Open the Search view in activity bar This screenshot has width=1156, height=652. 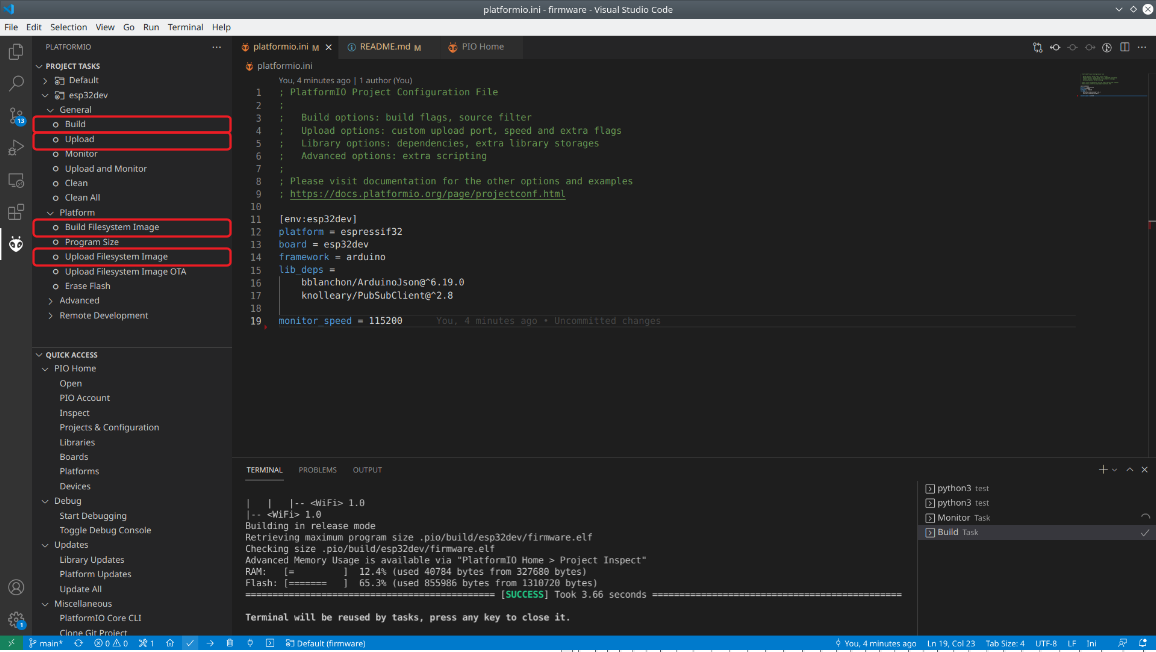[x=15, y=83]
